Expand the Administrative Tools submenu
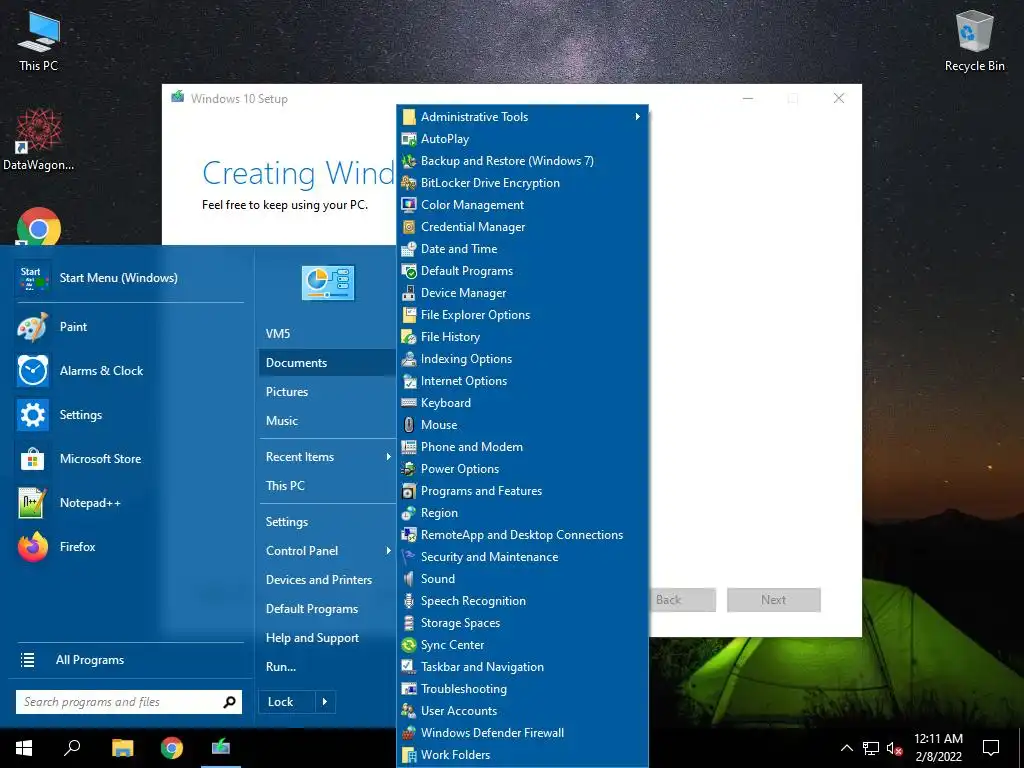 click(x=522, y=117)
